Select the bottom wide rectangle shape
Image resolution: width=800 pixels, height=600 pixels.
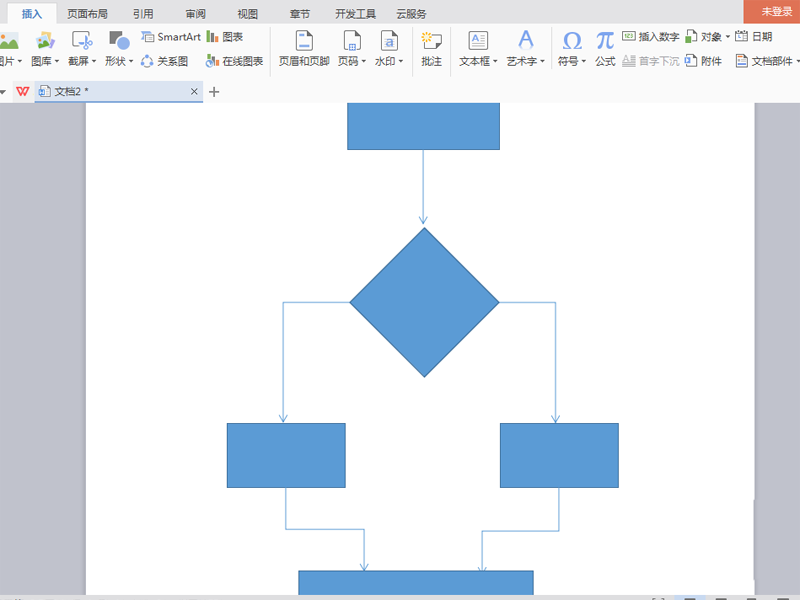[x=416, y=583]
